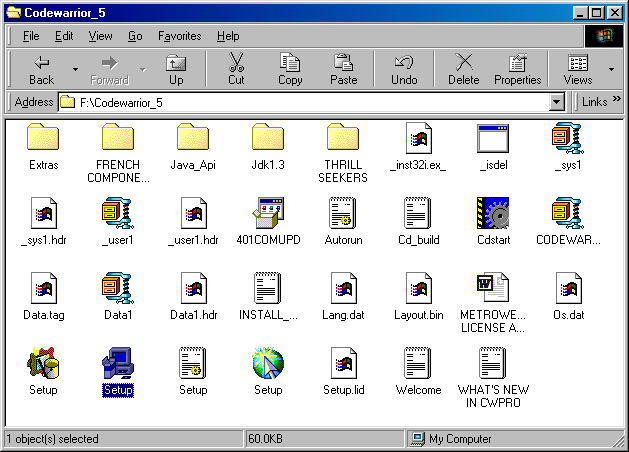629x452 pixels.
Task: Click My Computer zone in status bar
Action: 515,439
